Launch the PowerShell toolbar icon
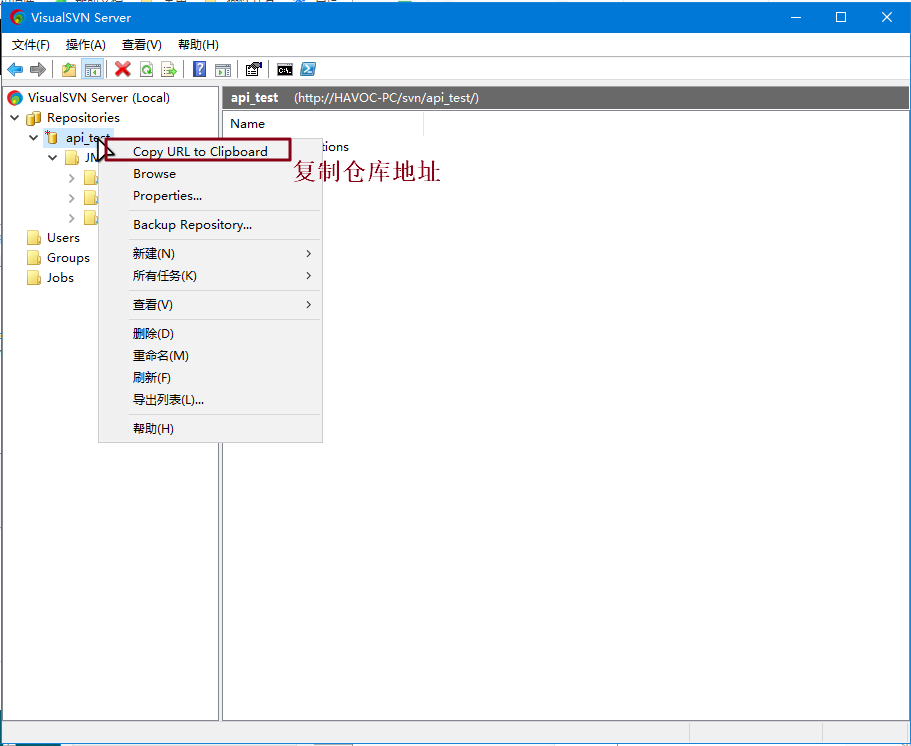Viewport: 911px width, 746px height. point(308,69)
